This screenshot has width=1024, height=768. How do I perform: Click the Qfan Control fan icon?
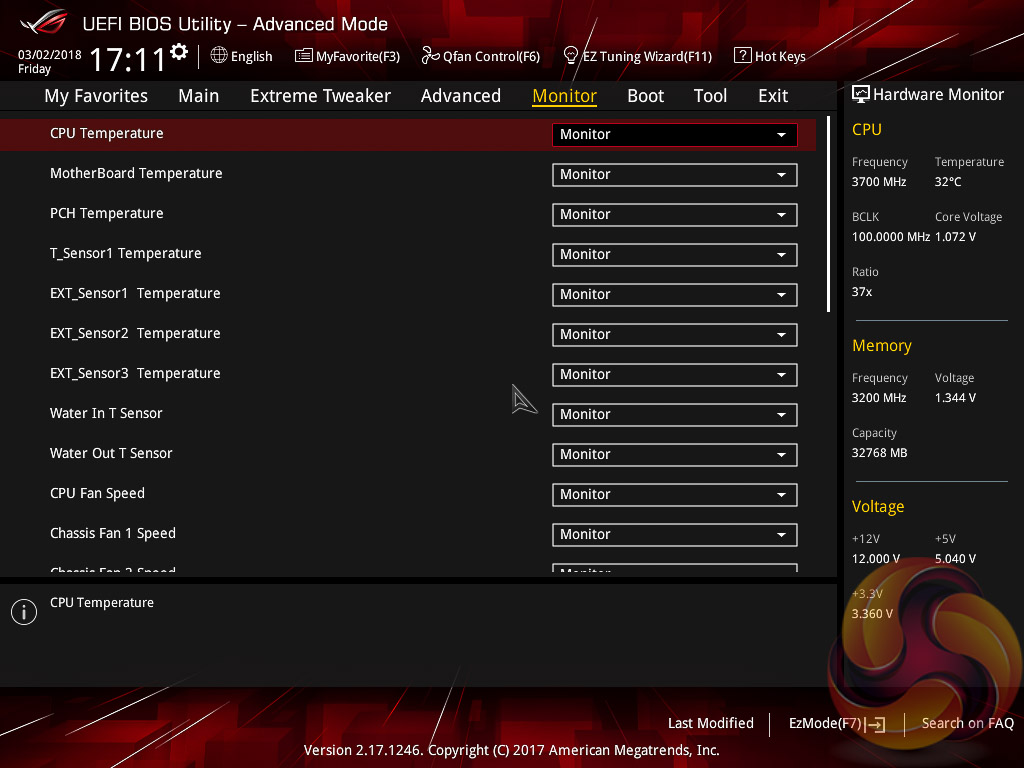point(430,56)
